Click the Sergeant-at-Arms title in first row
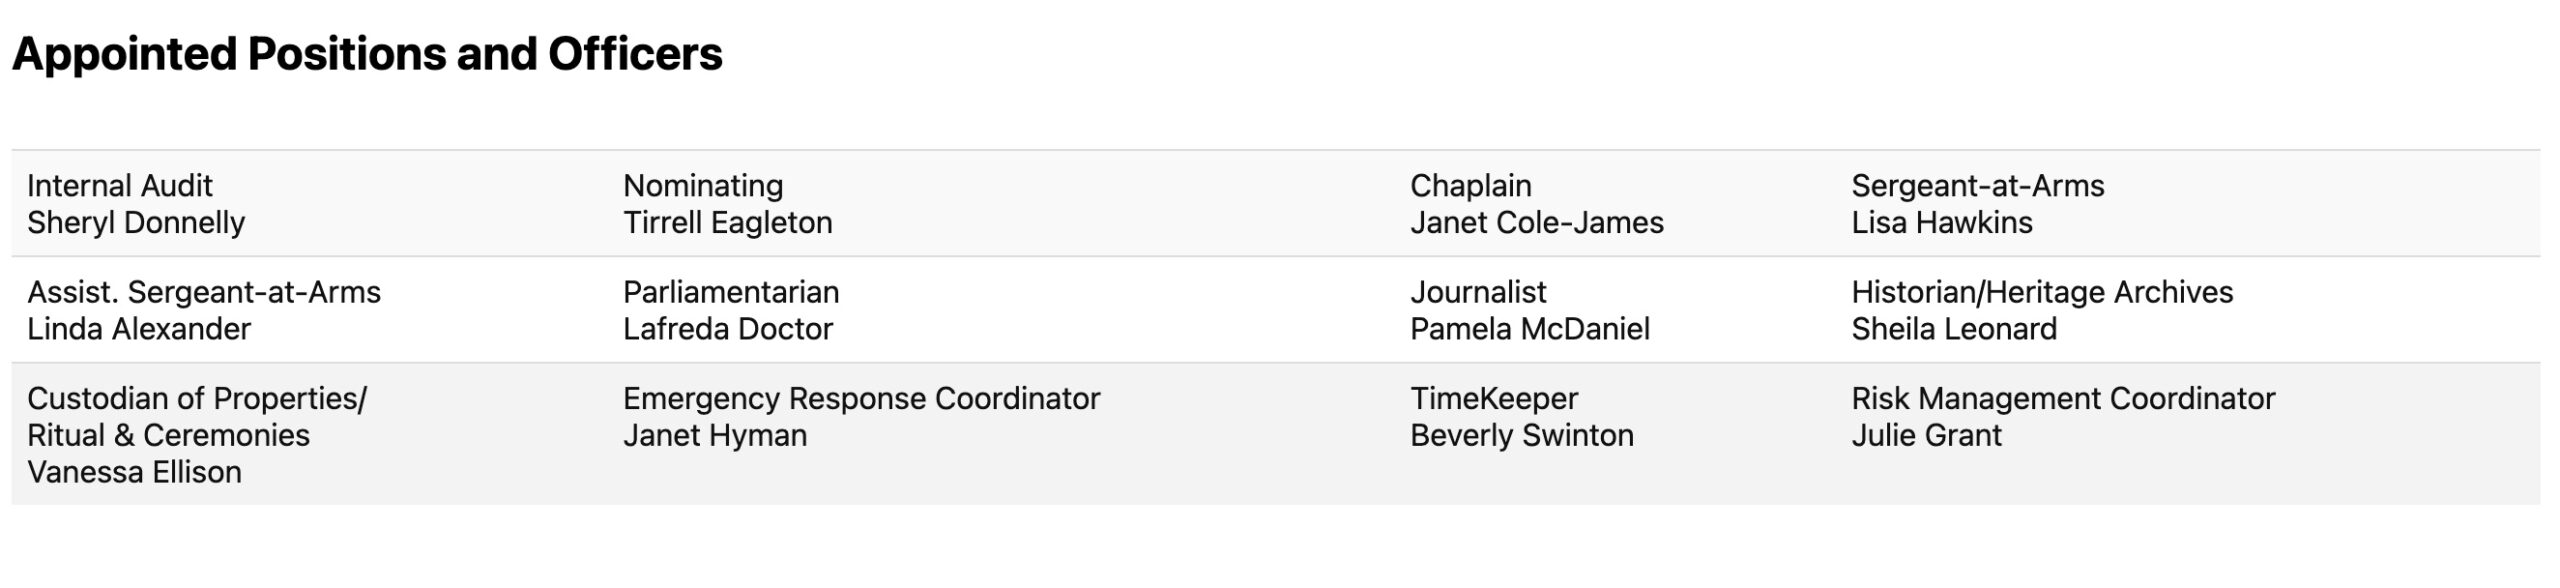2560x588 pixels. [x=1977, y=186]
